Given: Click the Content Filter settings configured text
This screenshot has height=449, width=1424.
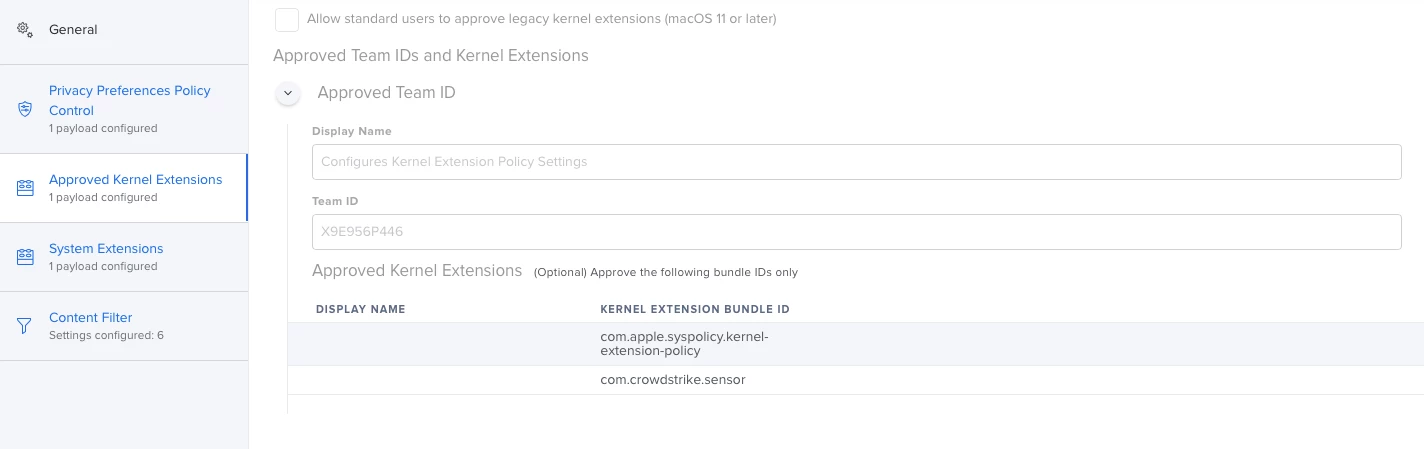Looking at the screenshot, I should tap(106, 335).
